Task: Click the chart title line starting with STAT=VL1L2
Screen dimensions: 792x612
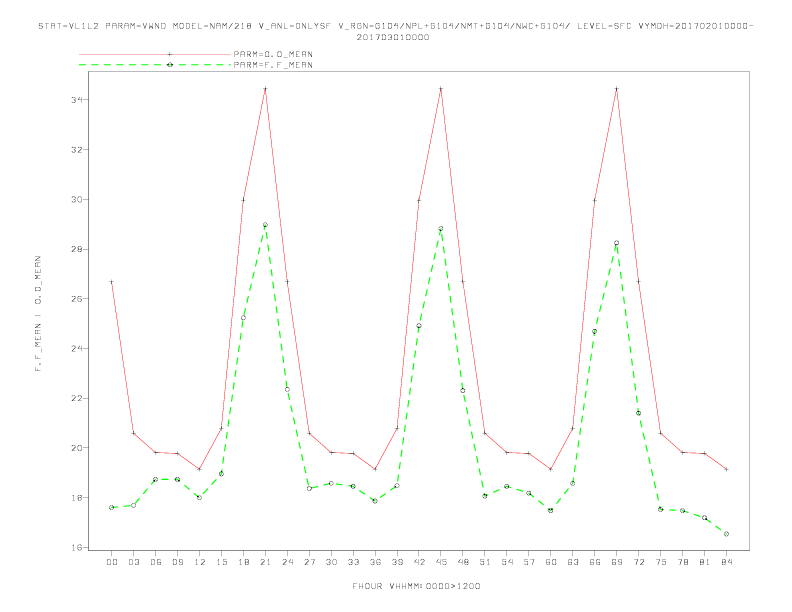Action: [x=395, y=26]
